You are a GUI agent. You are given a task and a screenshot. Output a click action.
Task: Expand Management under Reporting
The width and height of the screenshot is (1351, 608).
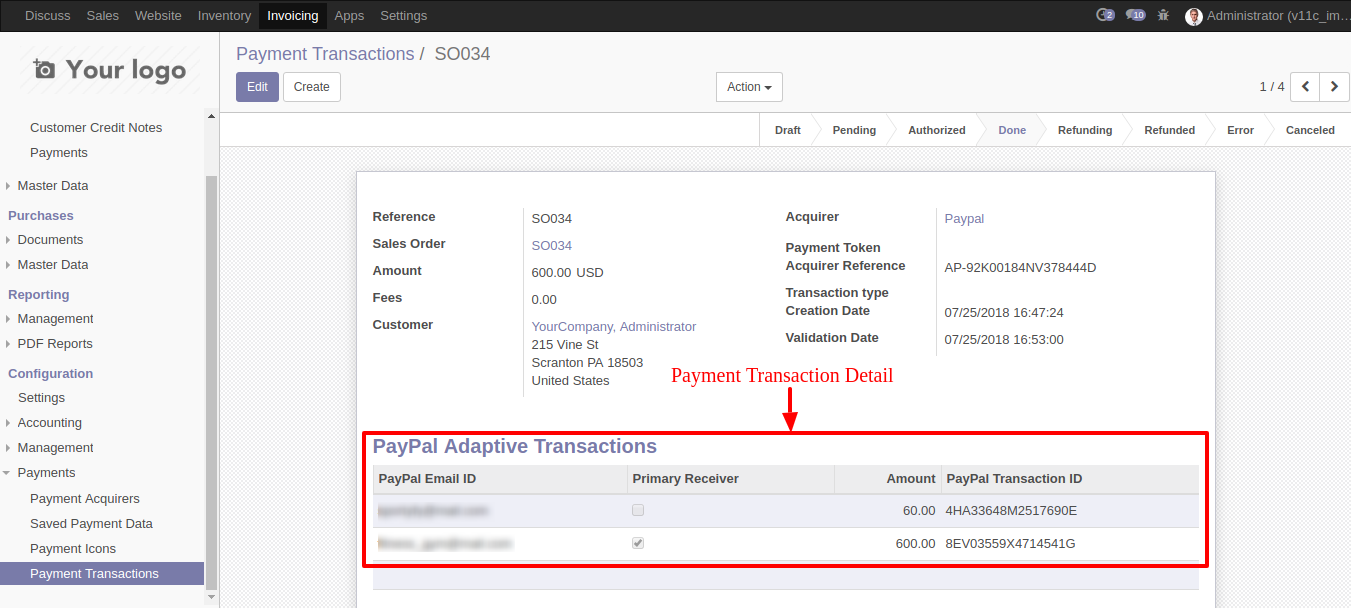tap(55, 319)
